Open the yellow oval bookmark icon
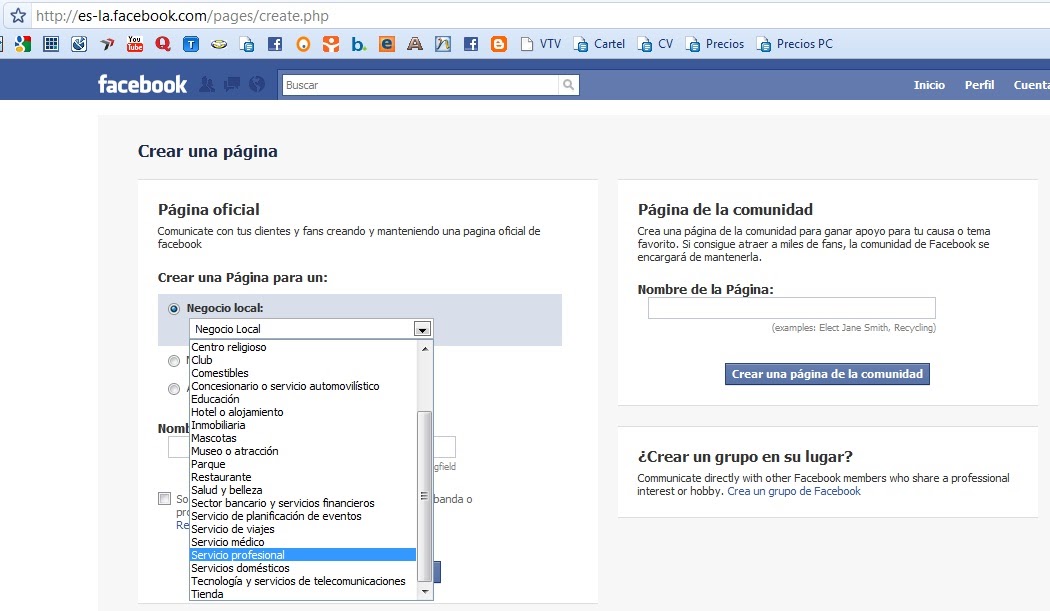1050x611 pixels. click(x=219, y=44)
